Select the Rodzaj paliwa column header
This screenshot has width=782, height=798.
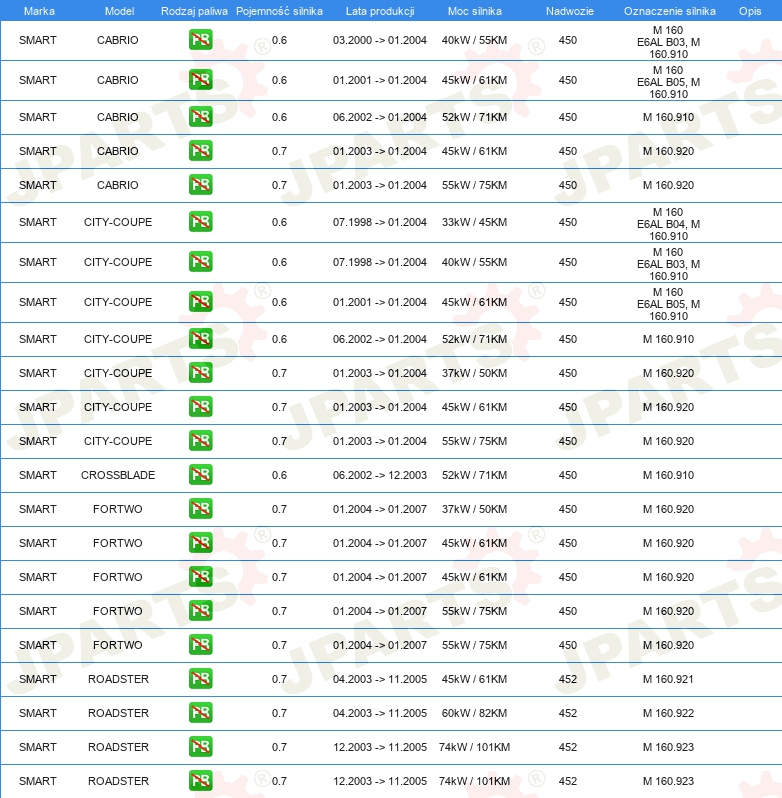click(x=194, y=10)
